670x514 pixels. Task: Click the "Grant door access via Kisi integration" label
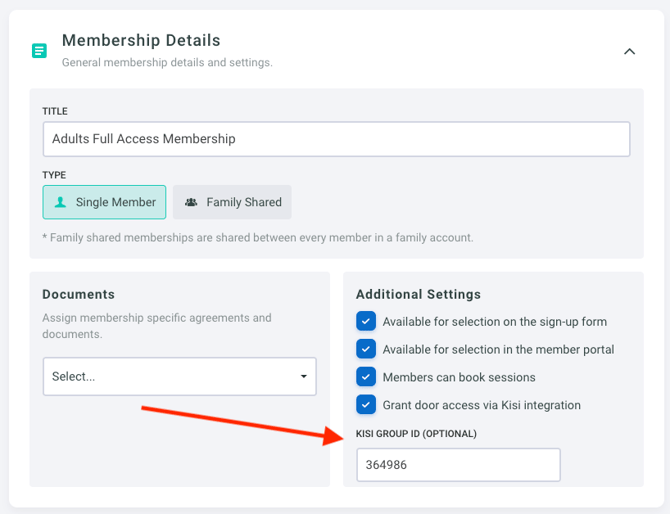click(481, 405)
